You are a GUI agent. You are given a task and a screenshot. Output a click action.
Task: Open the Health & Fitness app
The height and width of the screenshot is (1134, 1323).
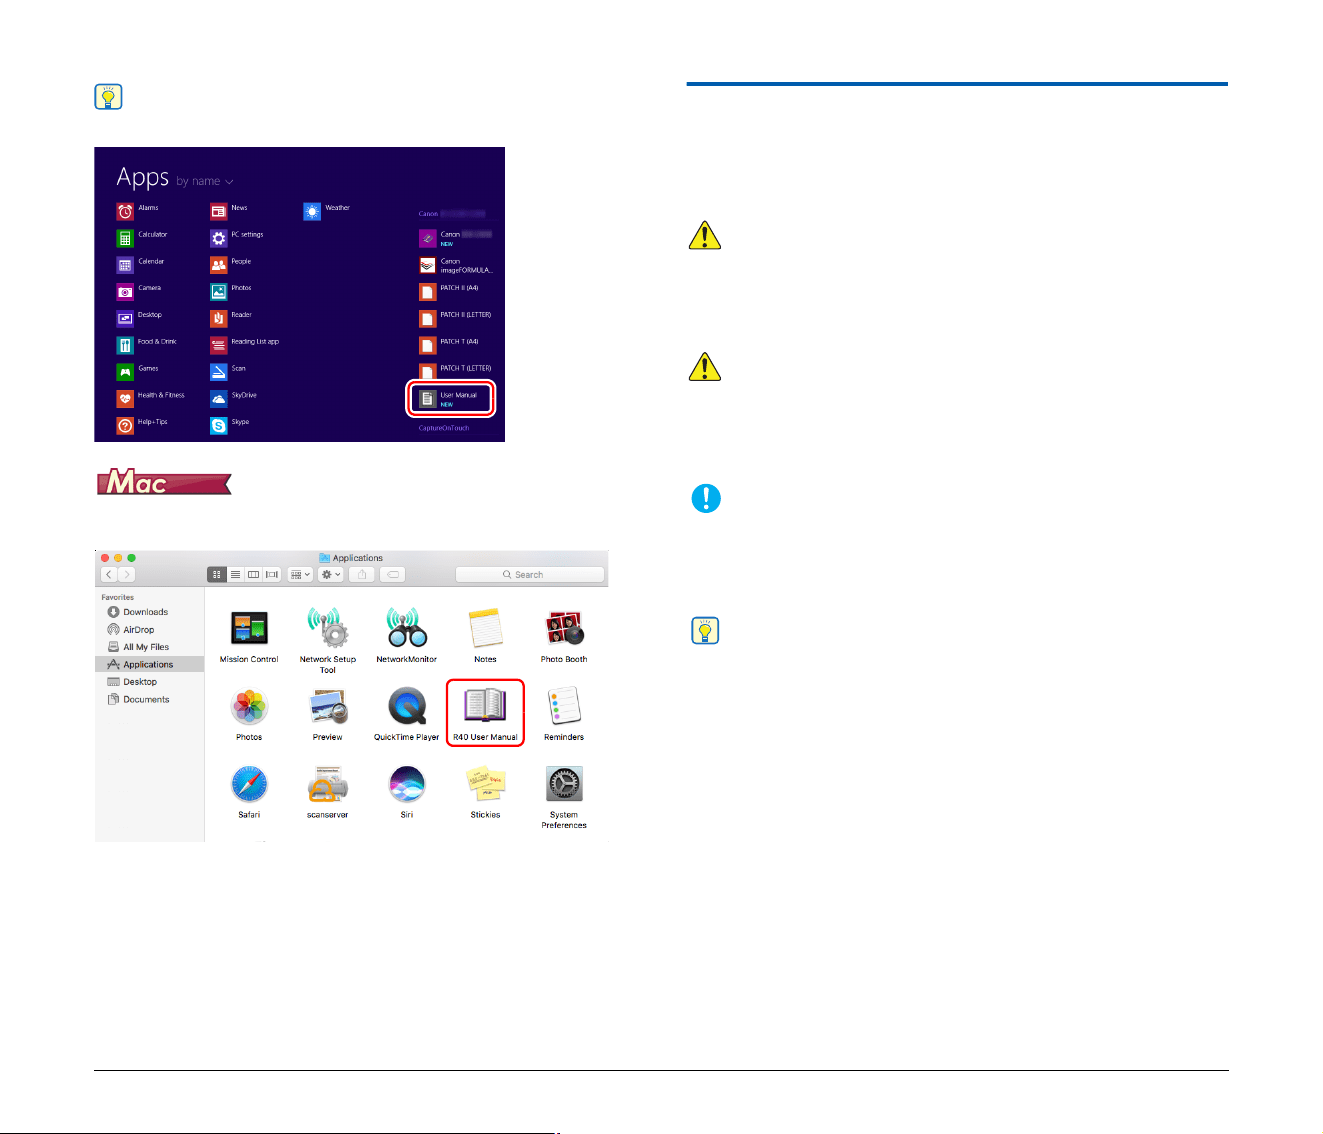click(x=150, y=398)
